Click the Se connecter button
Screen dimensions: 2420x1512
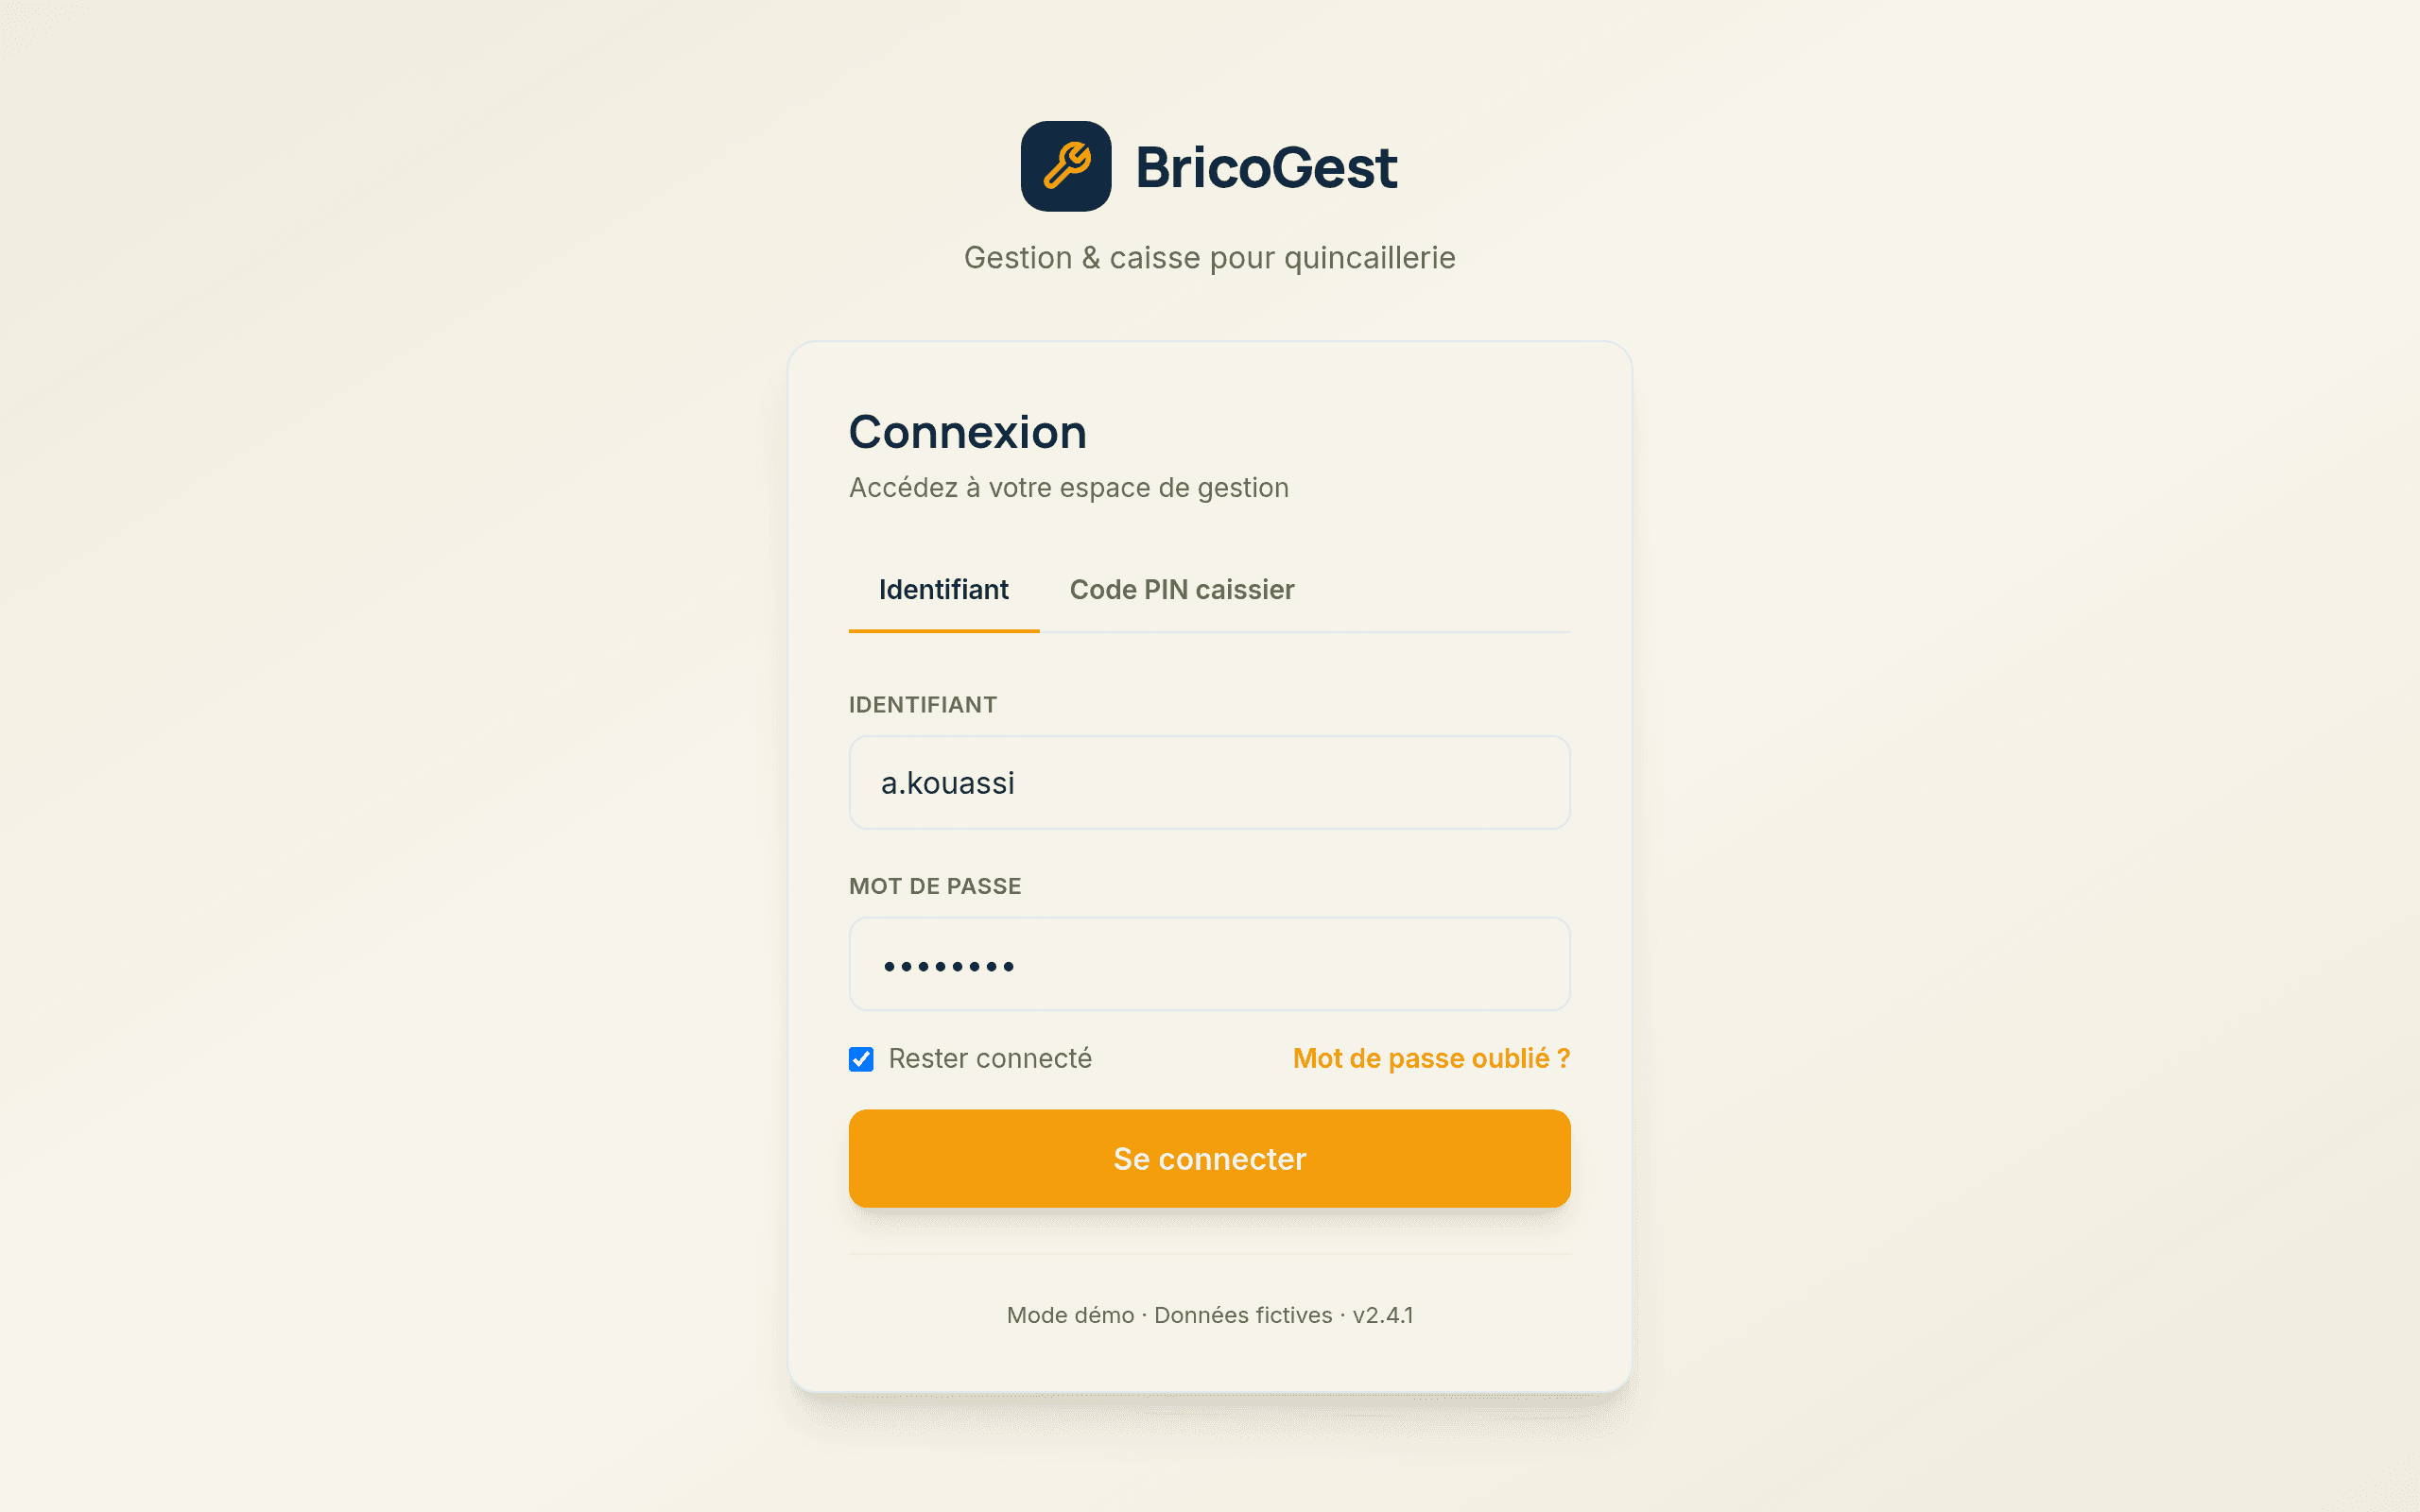tap(1209, 1159)
